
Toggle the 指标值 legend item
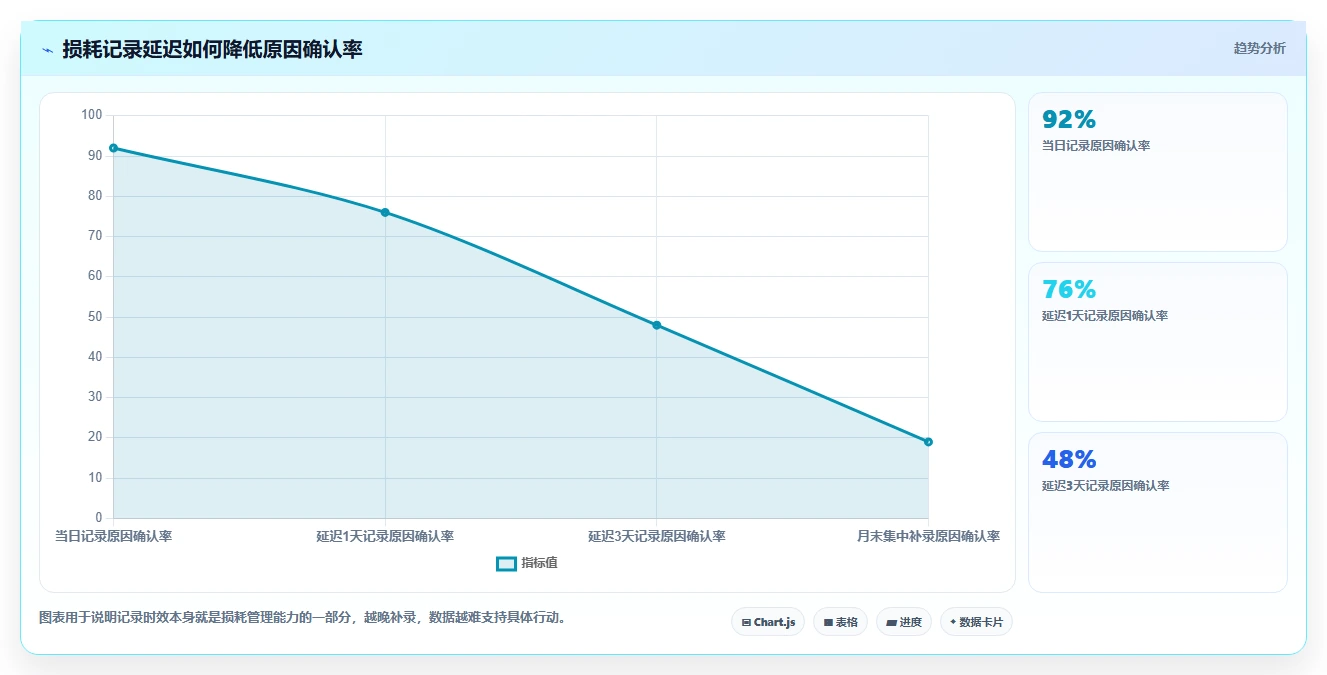527,563
